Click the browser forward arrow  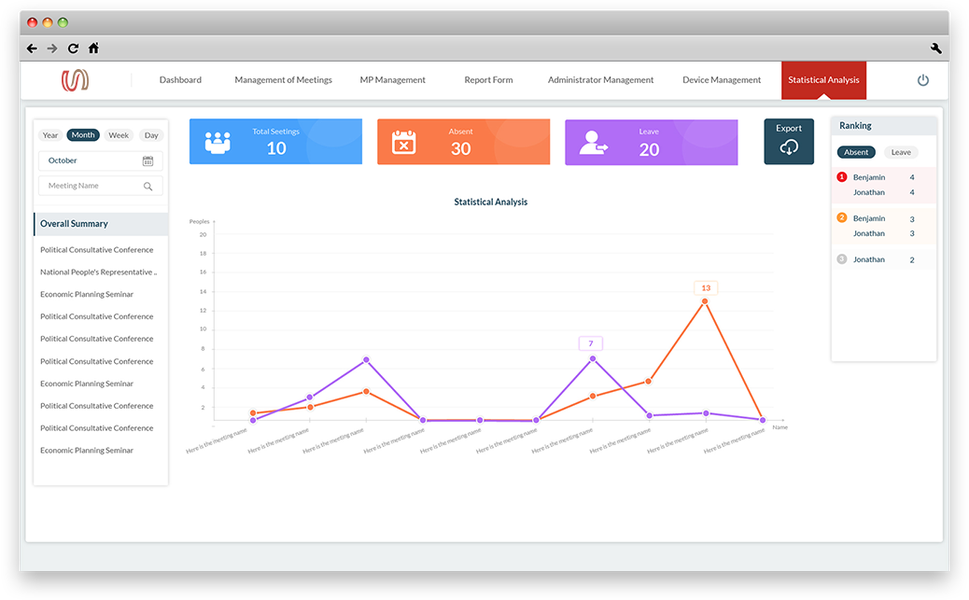(52, 48)
